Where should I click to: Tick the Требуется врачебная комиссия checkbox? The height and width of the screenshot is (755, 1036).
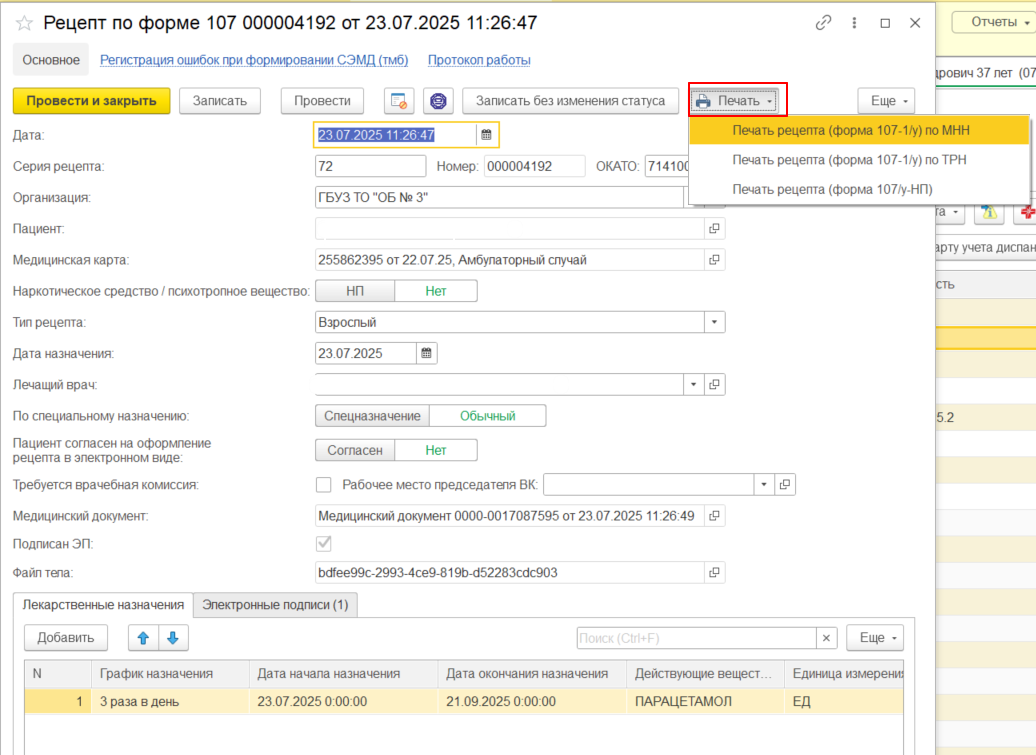(x=323, y=485)
